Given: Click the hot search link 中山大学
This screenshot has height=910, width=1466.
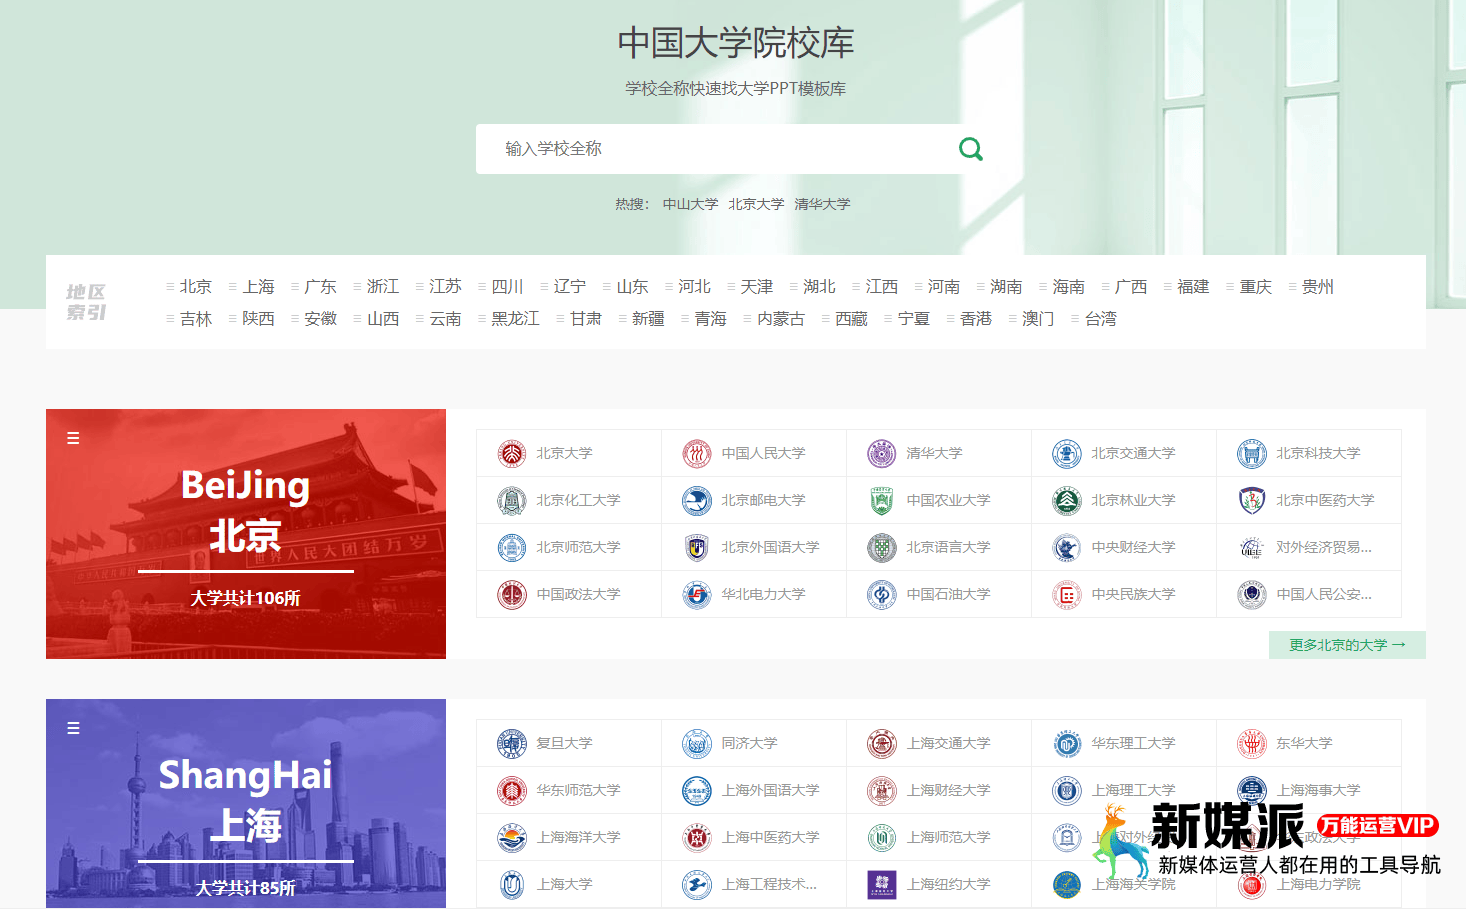Looking at the screenshot, I should pos(690,204).
